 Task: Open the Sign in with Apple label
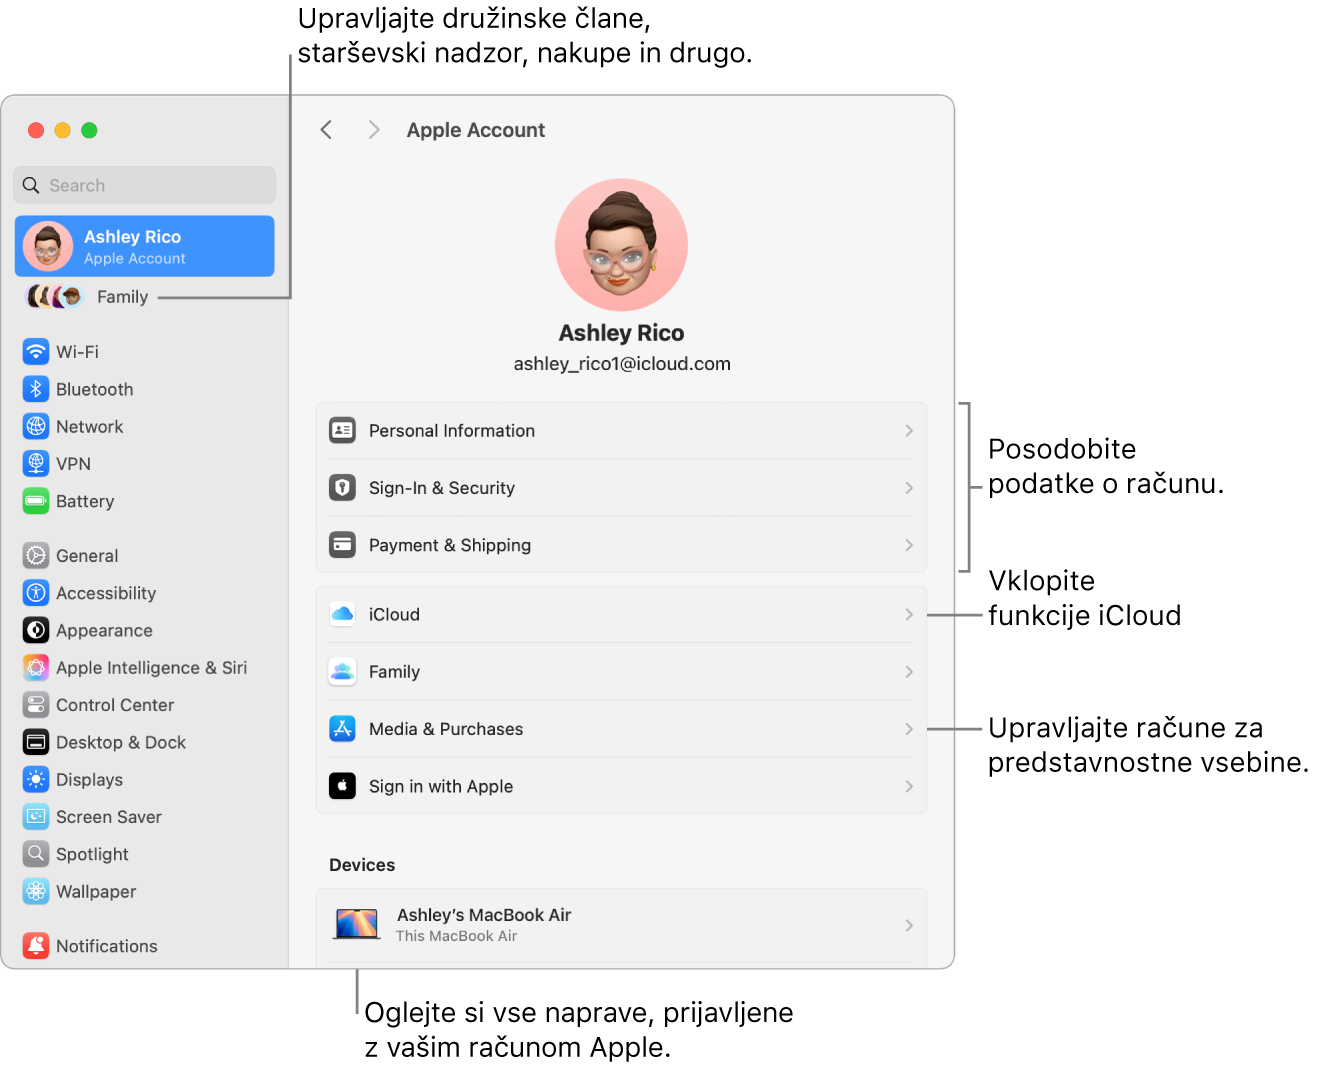(441, 786)
